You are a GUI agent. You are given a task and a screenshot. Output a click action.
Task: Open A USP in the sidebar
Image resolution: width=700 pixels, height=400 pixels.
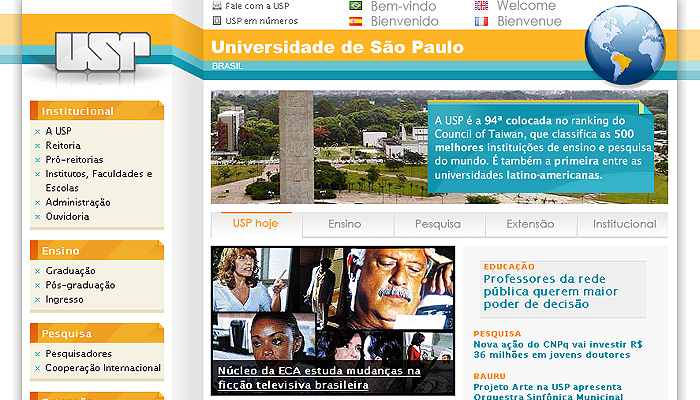coord(58,131)
